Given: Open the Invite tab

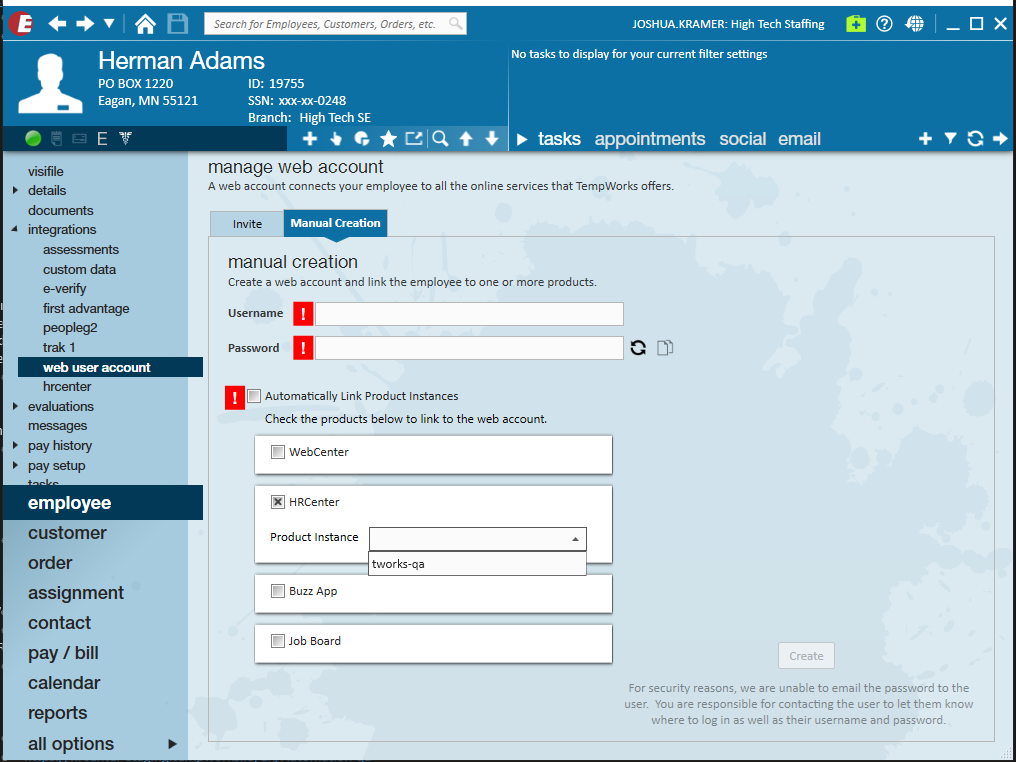Looking at the screenshot, I should tap(247, 224).
